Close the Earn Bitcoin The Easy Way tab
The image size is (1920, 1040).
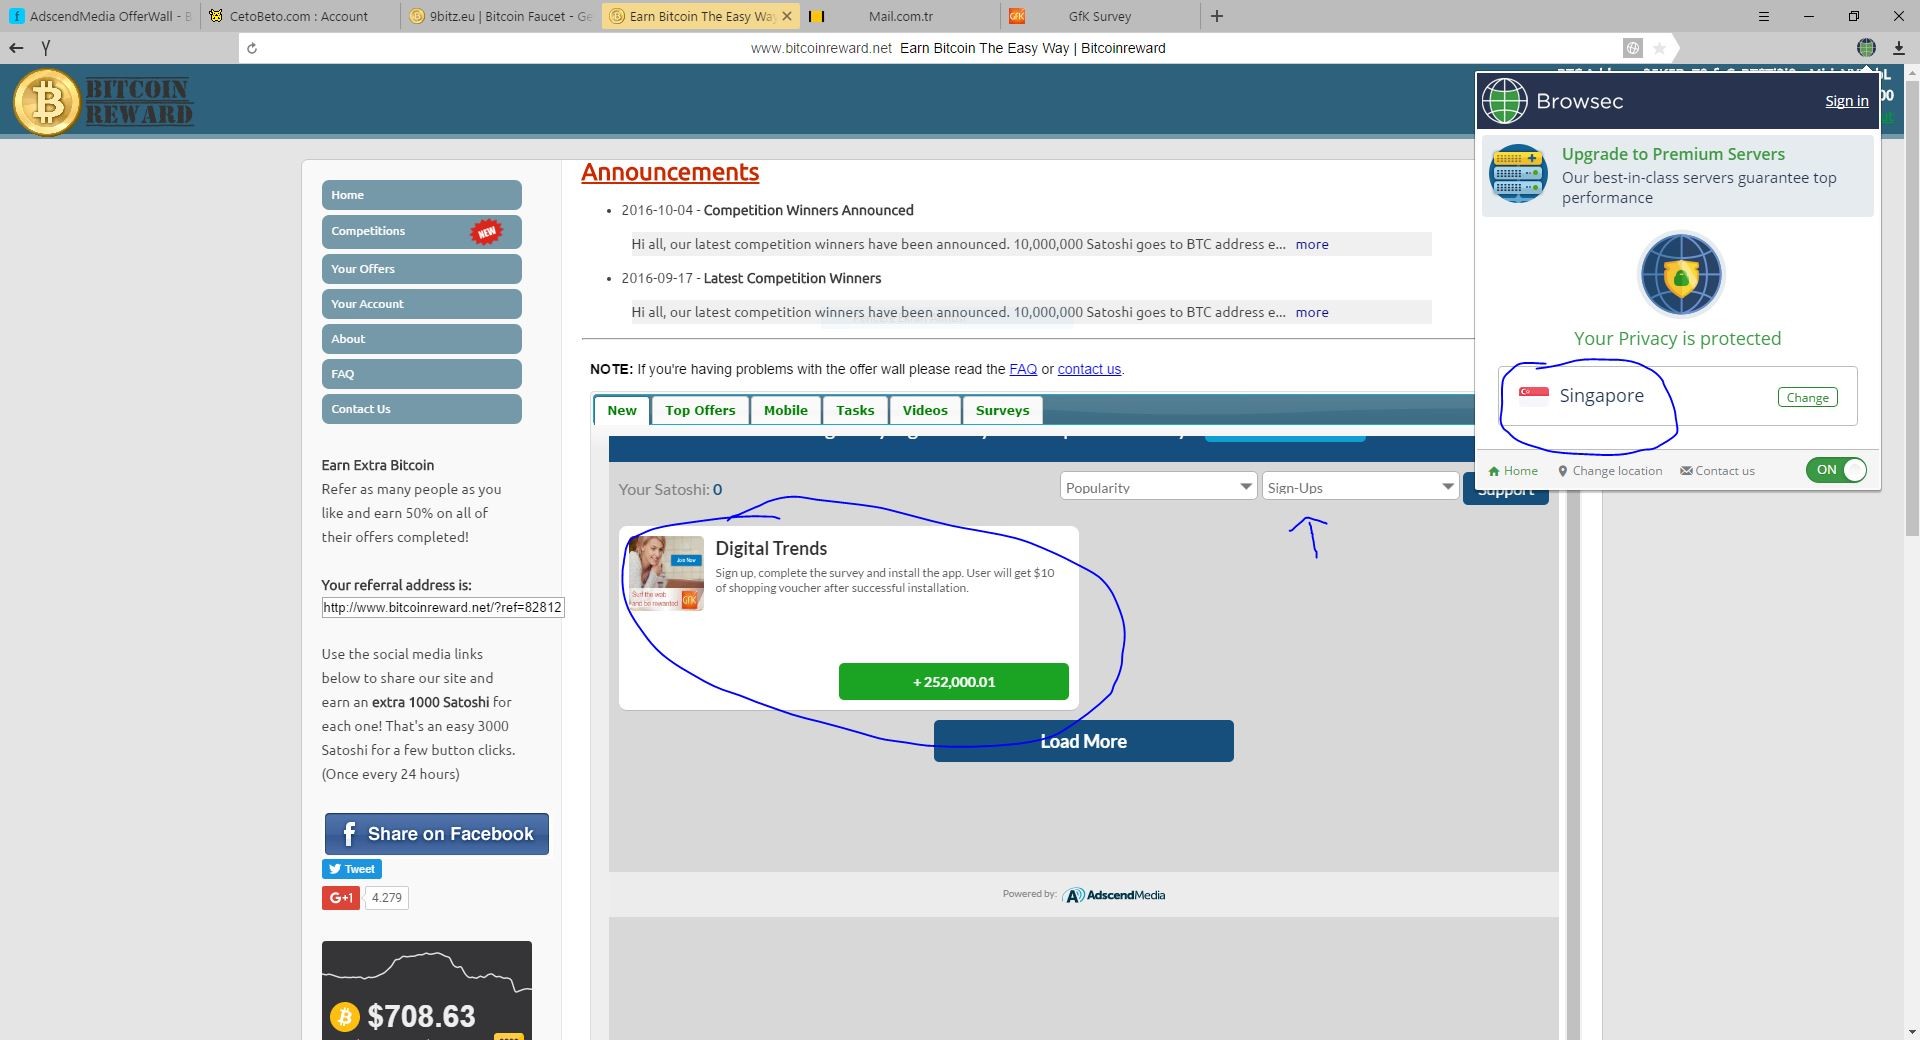pos(787,16)
